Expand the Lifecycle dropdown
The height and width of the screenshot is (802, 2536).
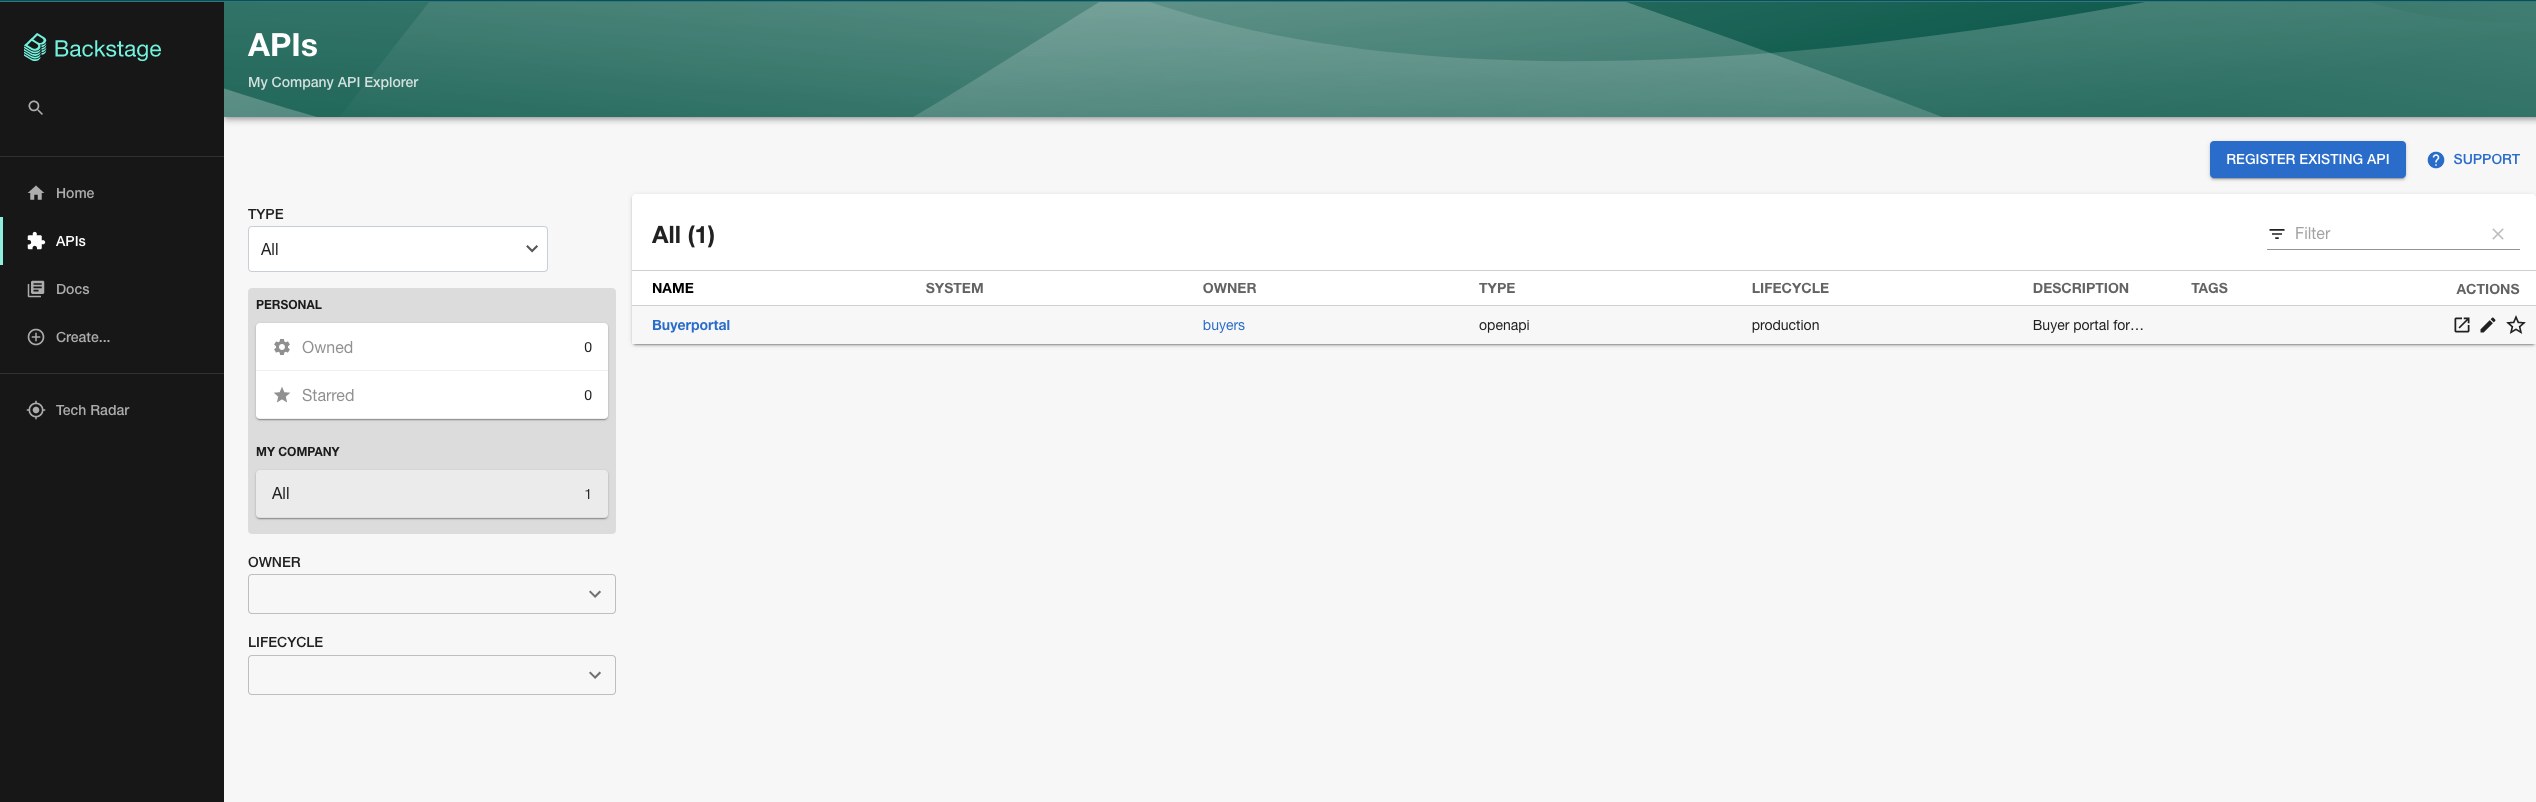pyautogui.click(x=432, y=675)
